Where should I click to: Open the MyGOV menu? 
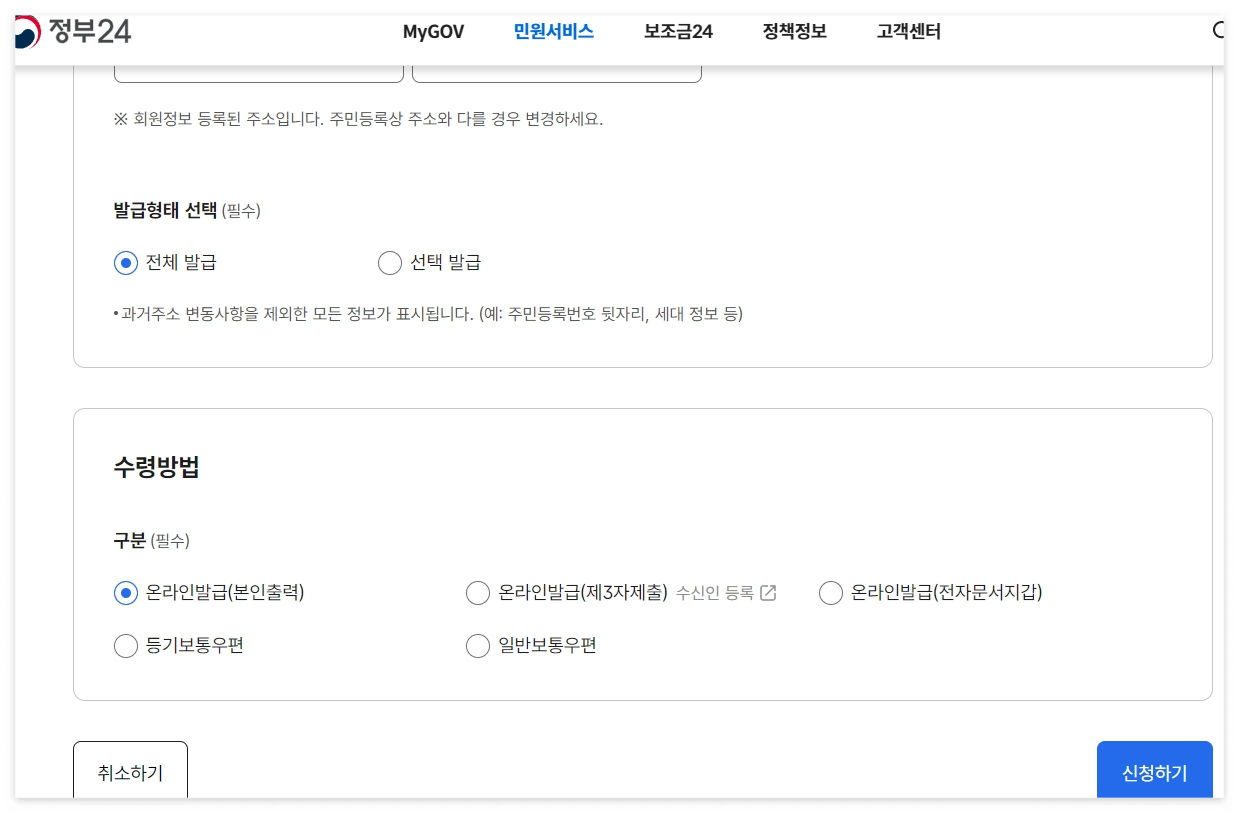coord(432,31)
